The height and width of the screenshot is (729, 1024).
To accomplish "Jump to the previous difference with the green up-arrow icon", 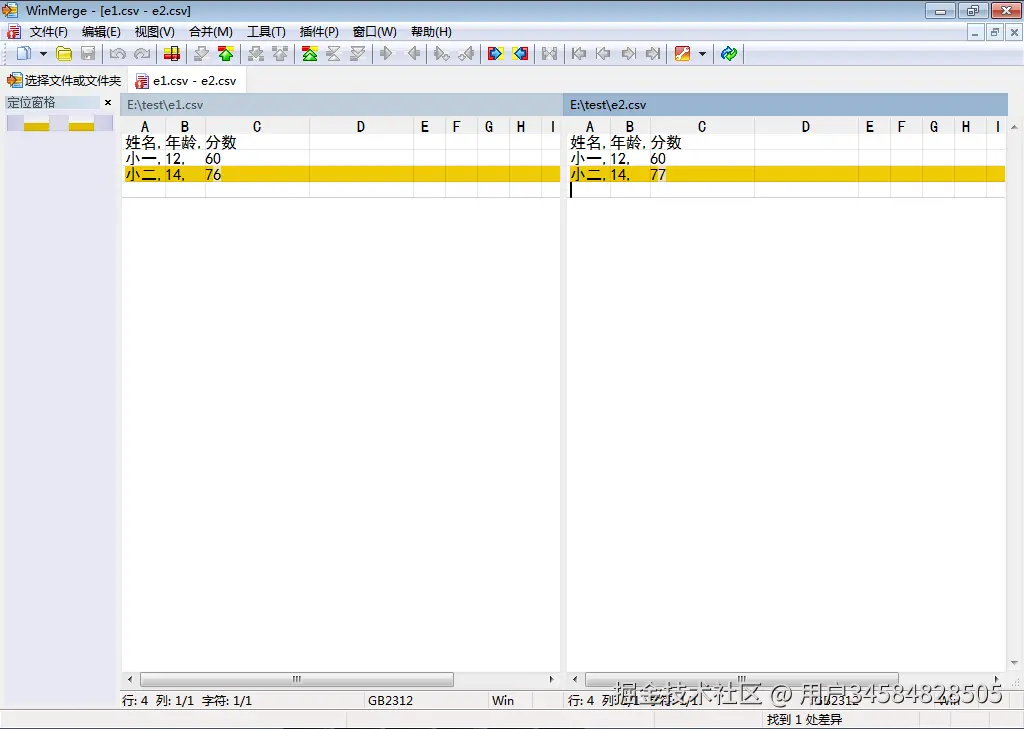I will (x=226, y=53).
